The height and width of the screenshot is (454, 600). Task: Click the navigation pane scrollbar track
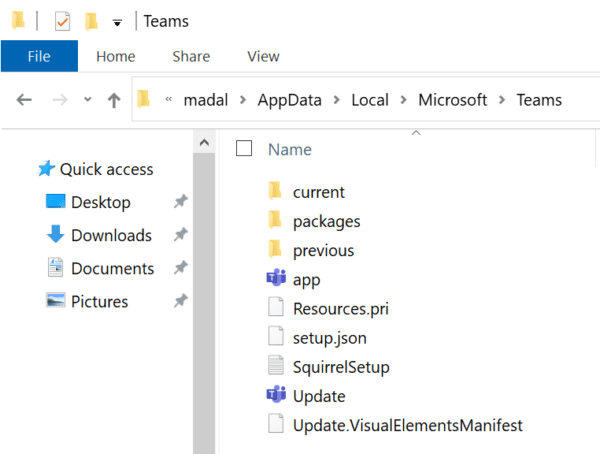pos(204,302)
